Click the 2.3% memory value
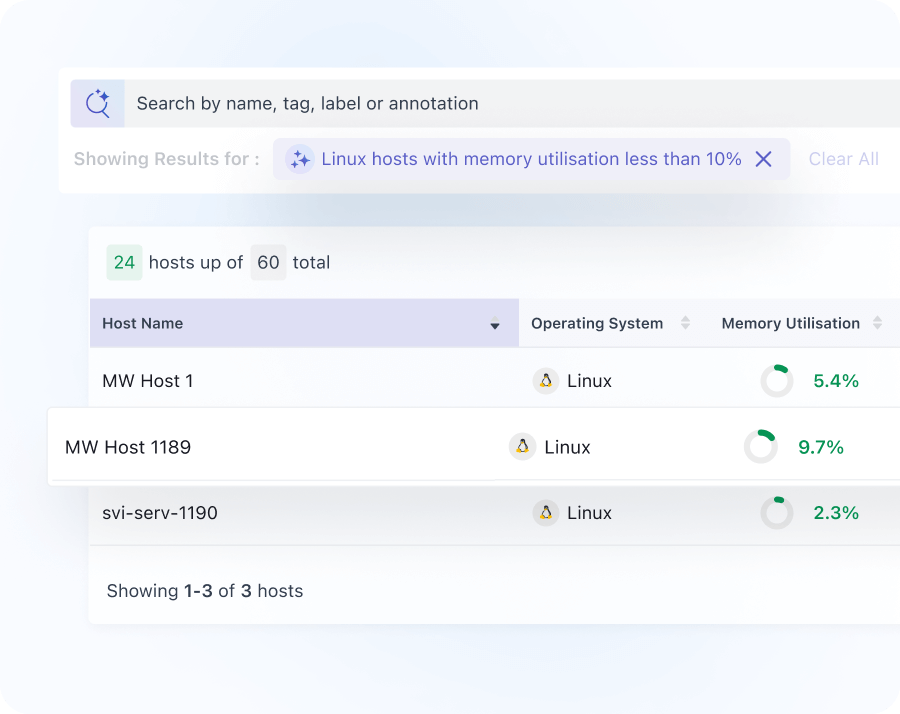 (836, 513)
